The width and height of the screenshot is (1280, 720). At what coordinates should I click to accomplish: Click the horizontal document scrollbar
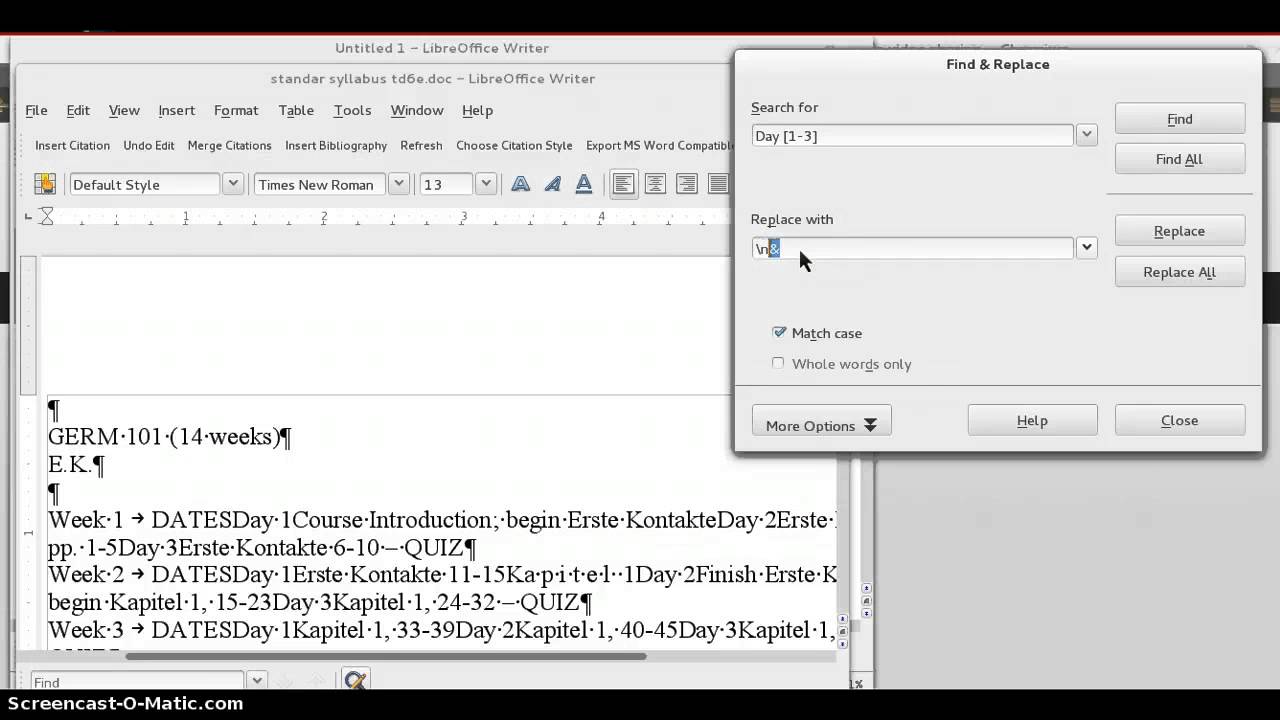(x=385, y=656)
